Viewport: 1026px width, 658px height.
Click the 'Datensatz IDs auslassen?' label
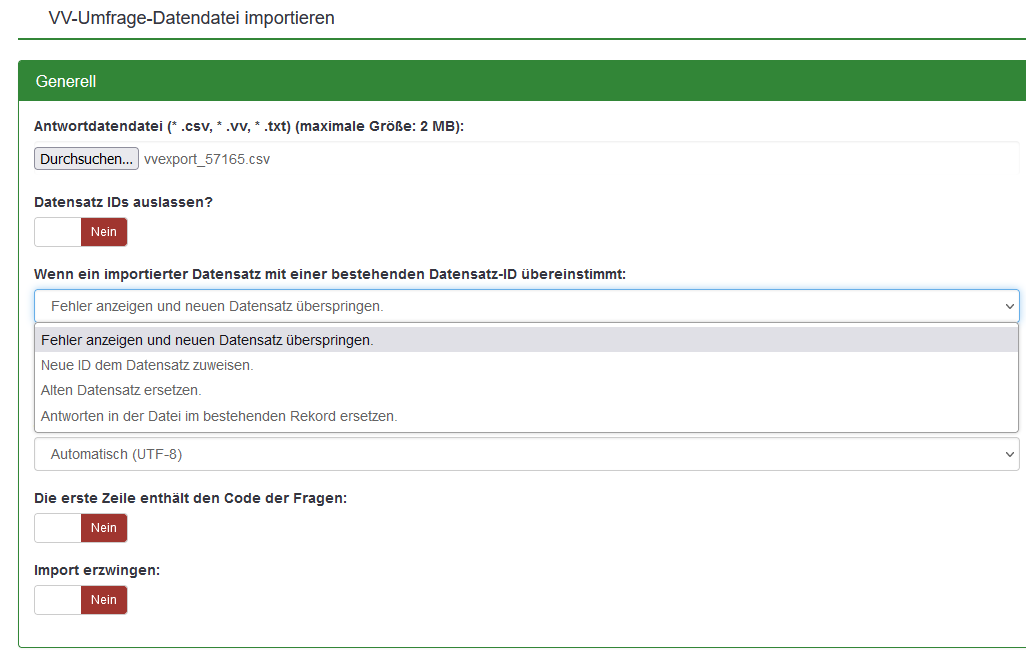click(x=123, y=202)
